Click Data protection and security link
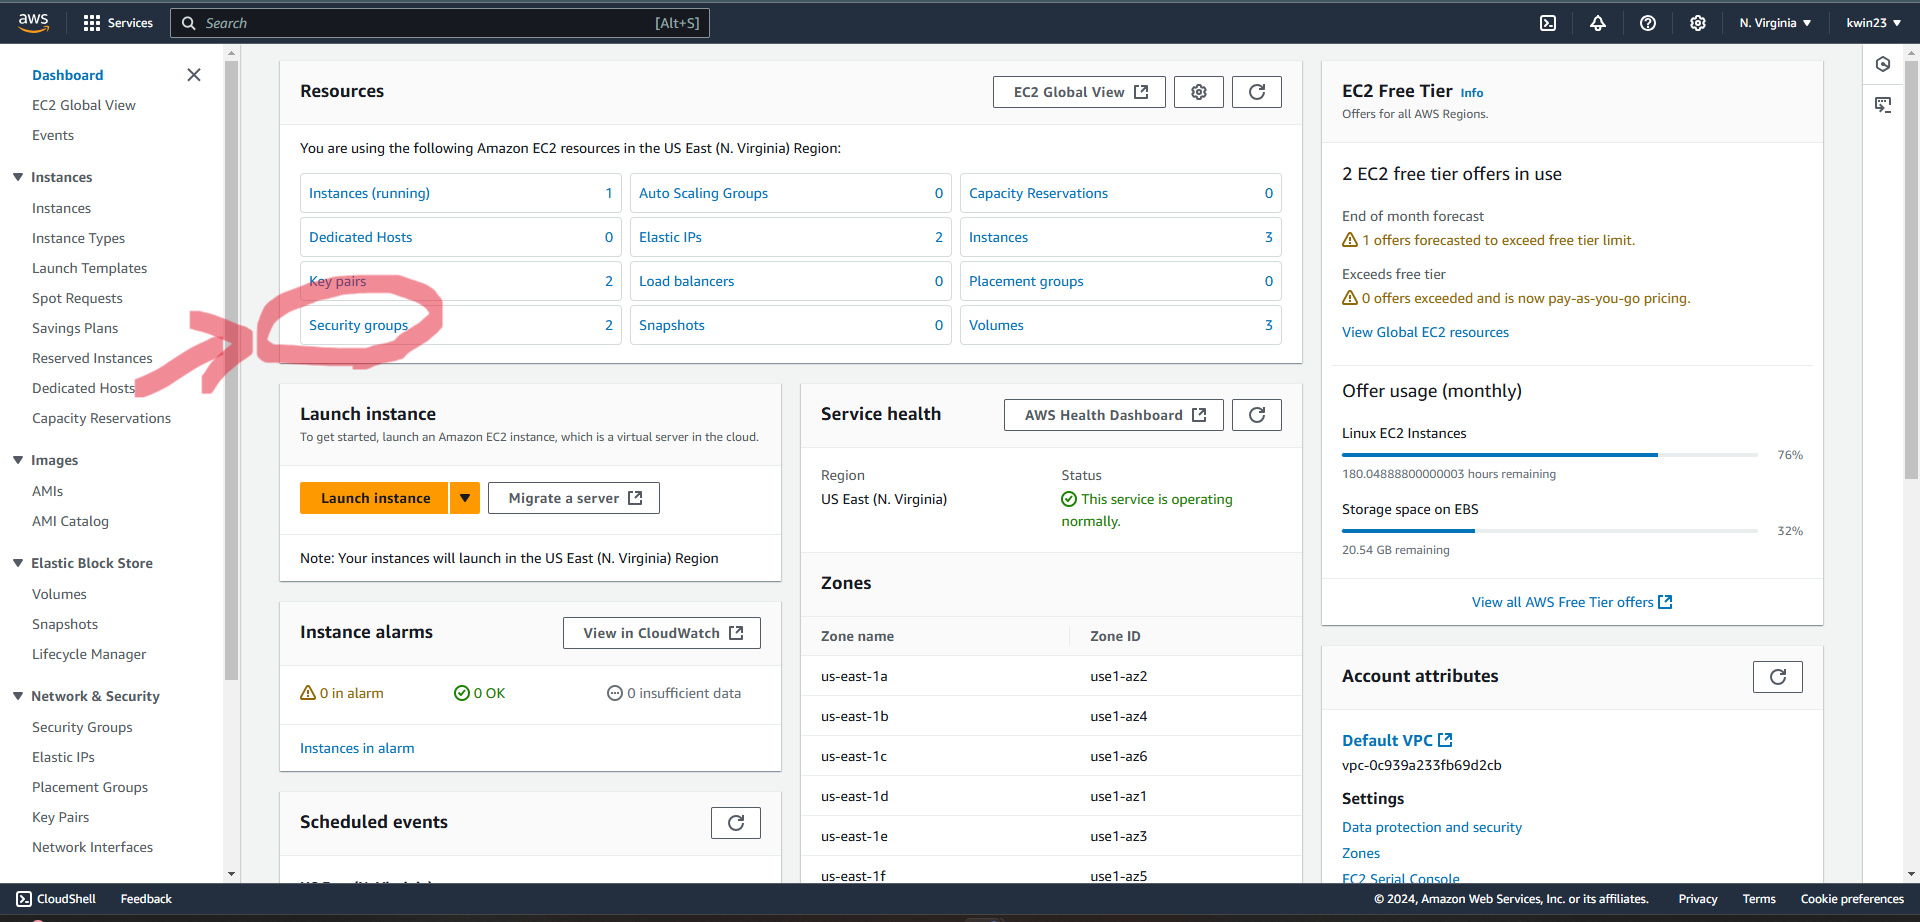Viewport: 1920px width, 922px height. 1431,827
